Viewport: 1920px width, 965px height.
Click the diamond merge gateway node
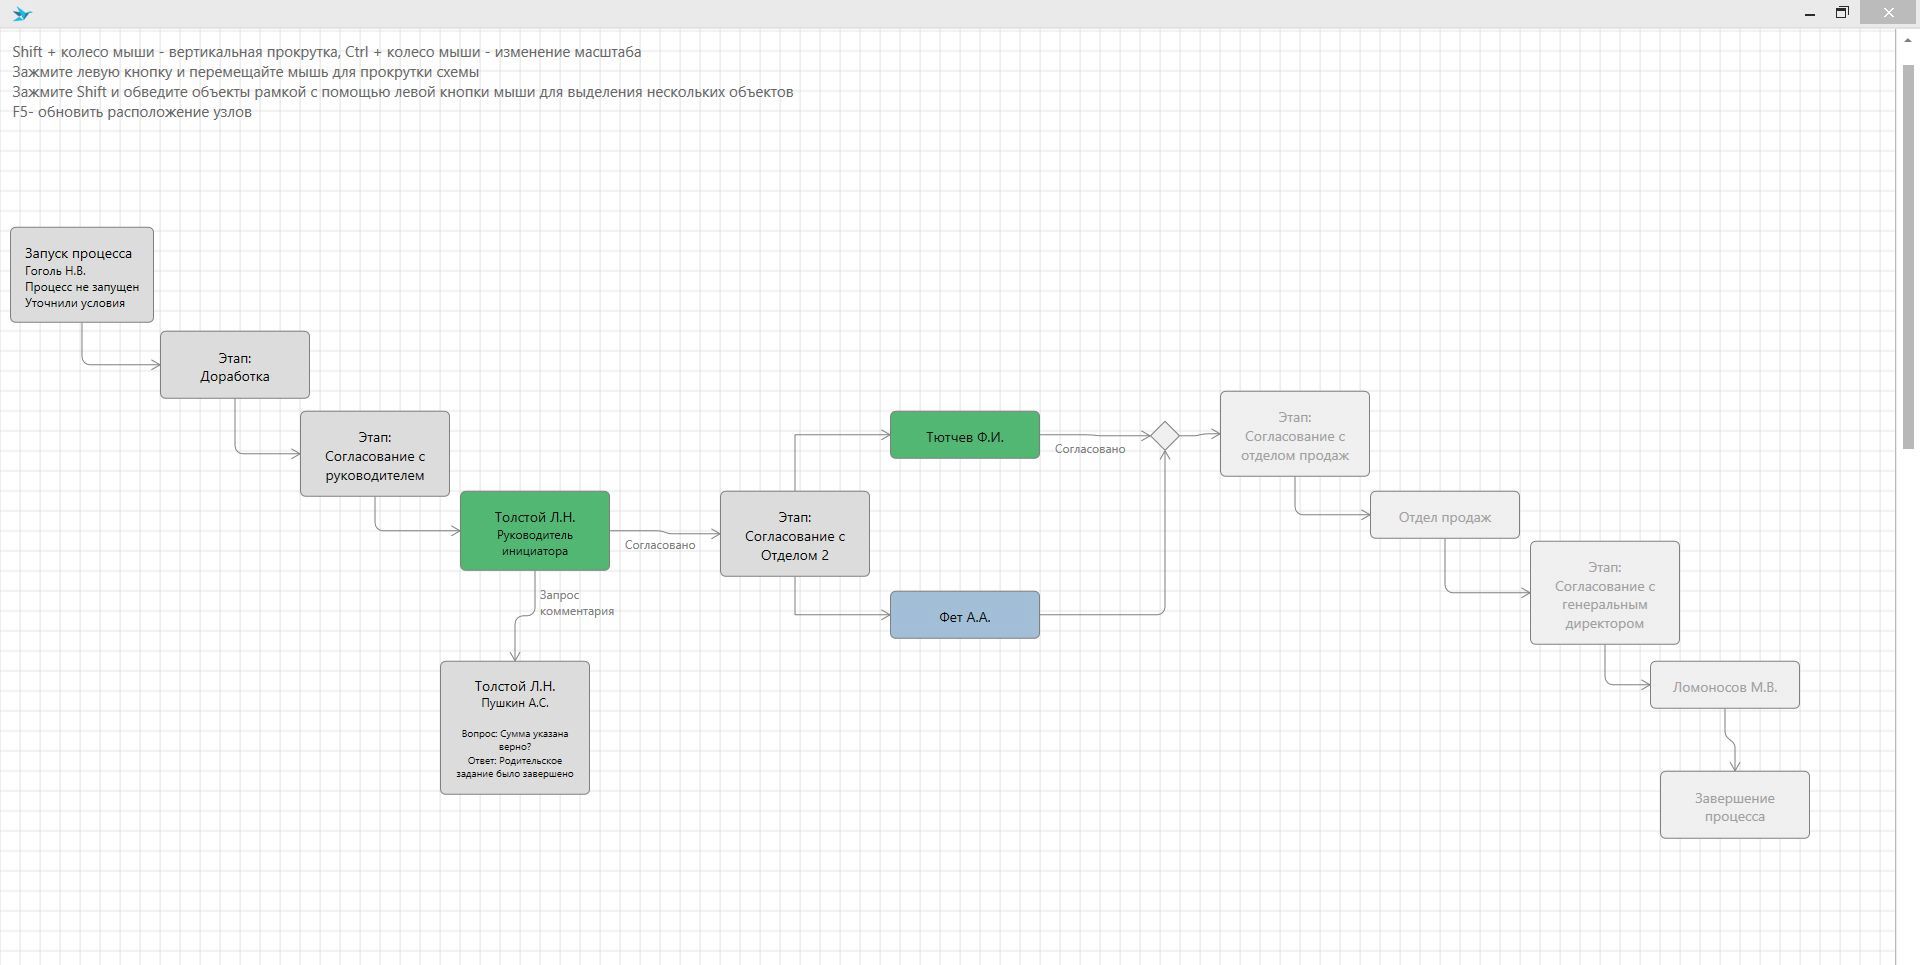pos(1164,436)
